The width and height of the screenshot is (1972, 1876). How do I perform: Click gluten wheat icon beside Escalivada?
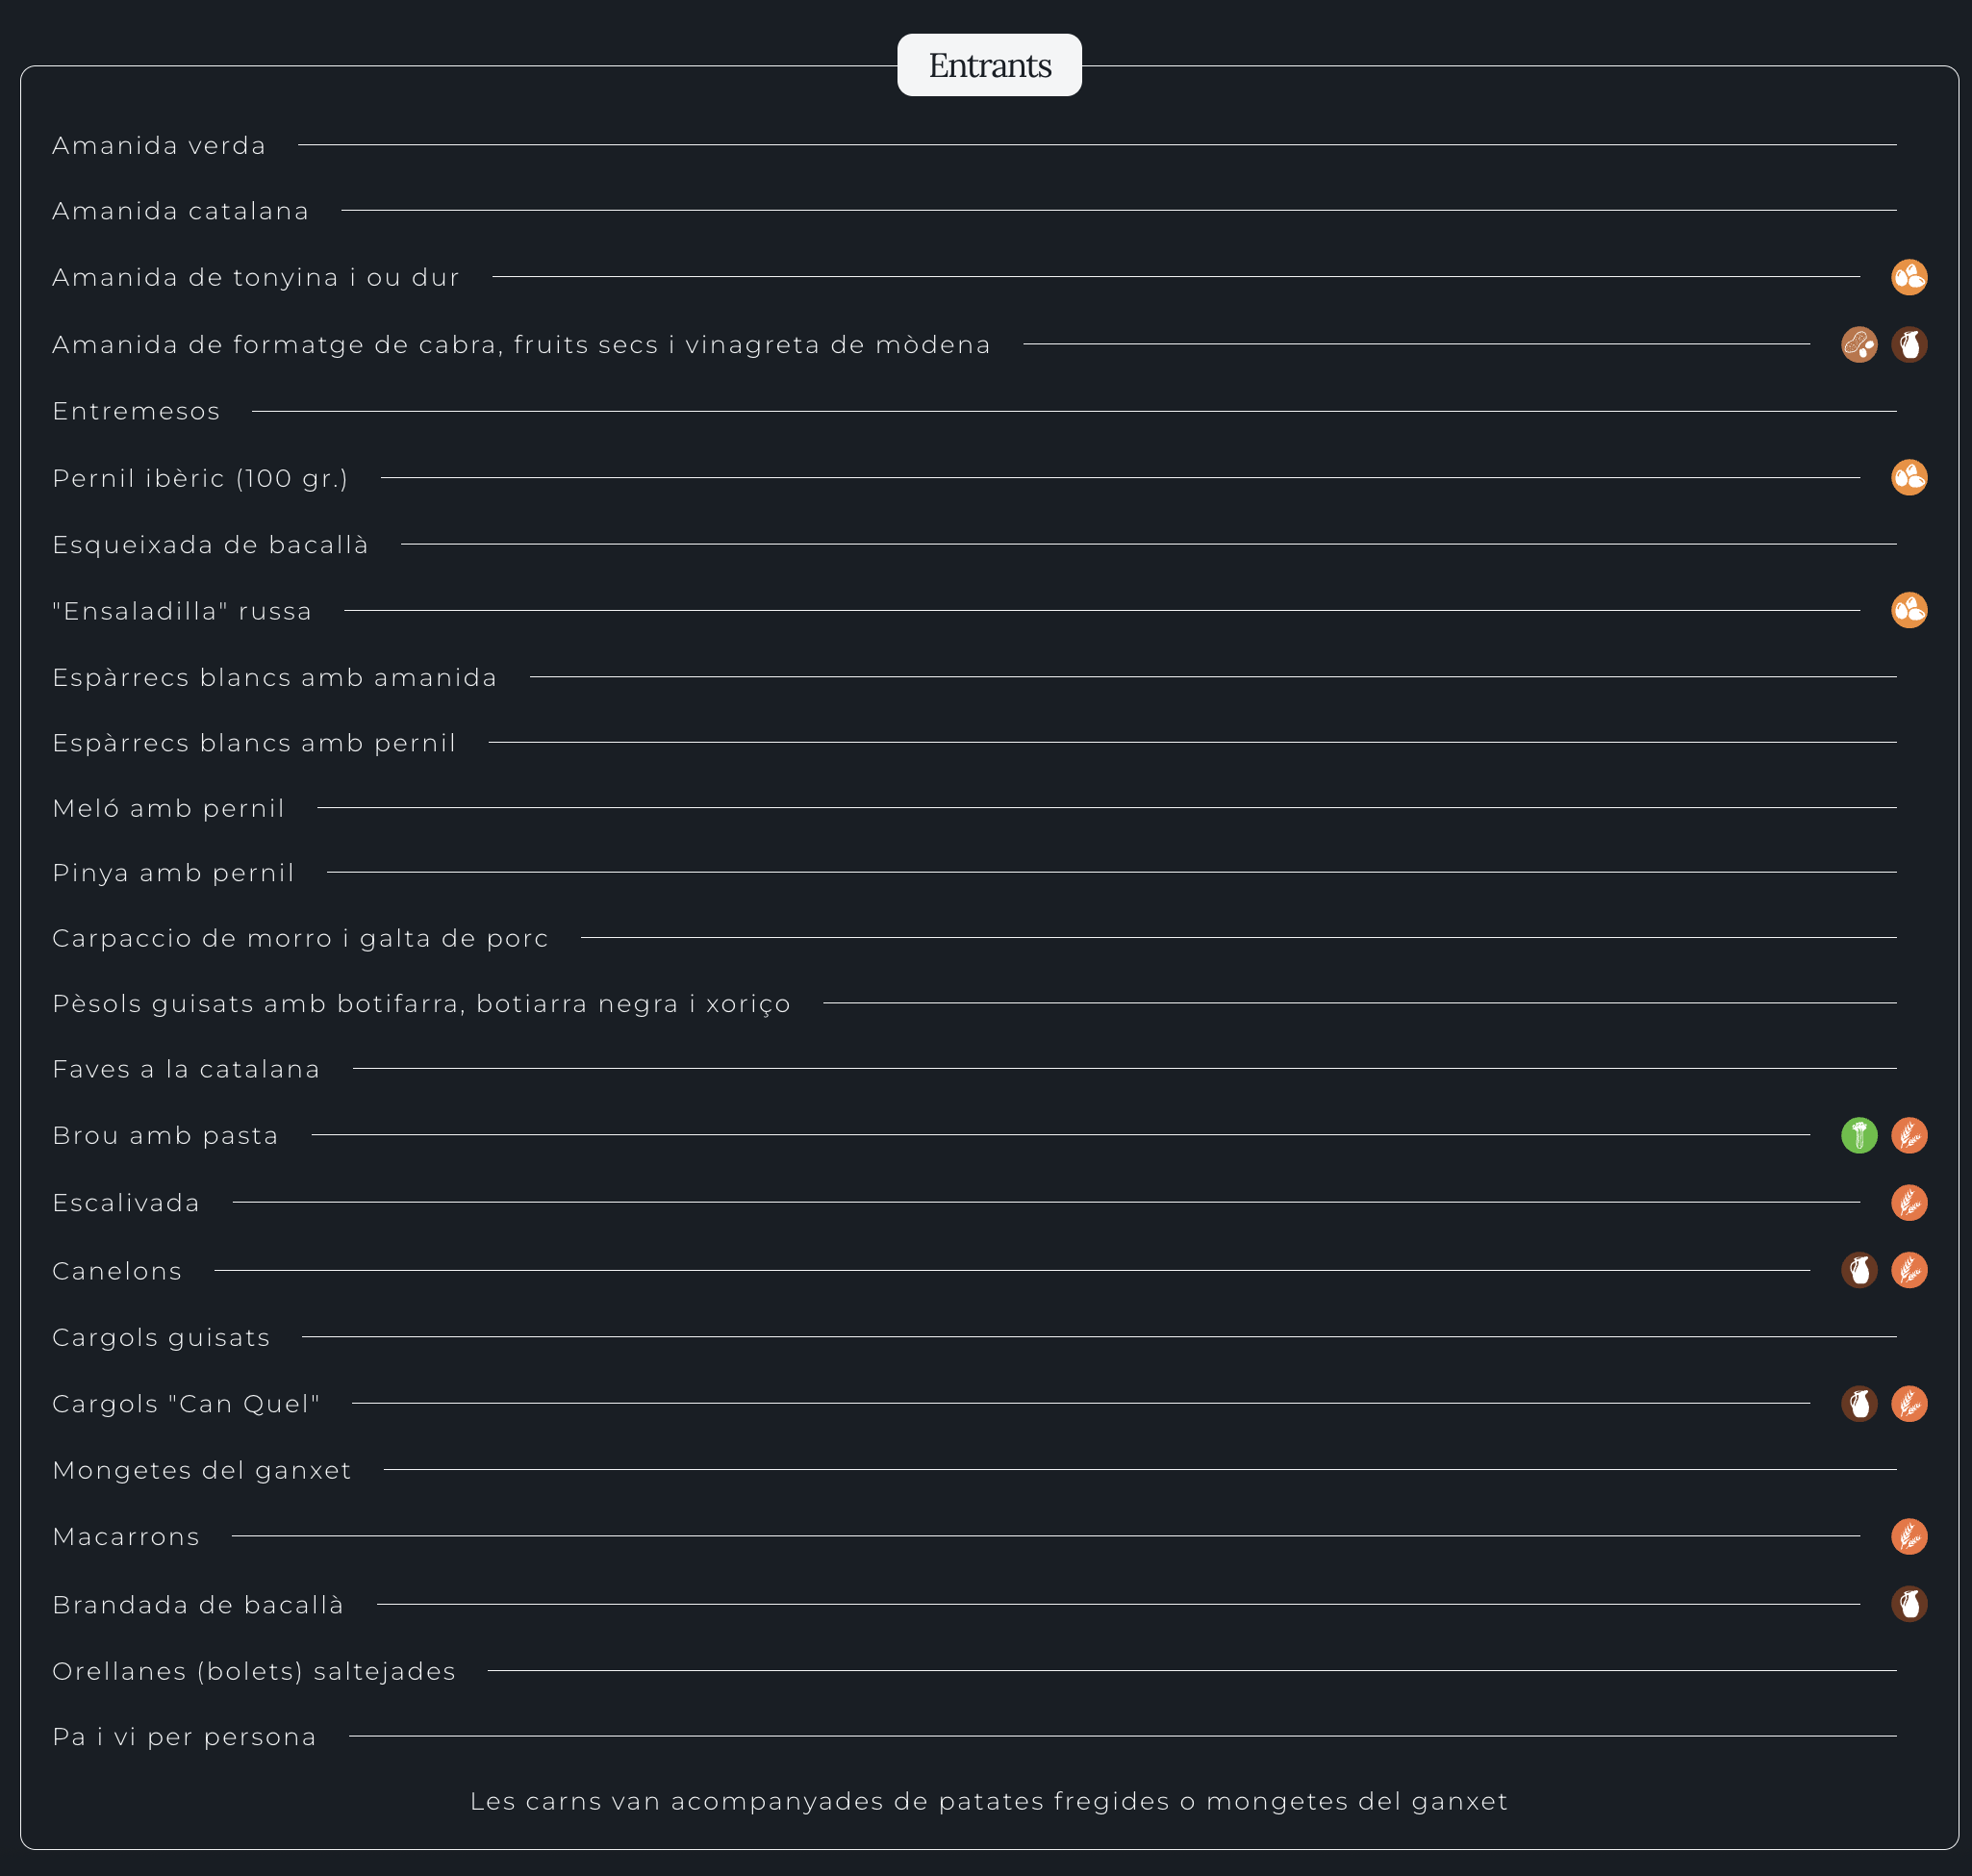pos(1908,1202)
